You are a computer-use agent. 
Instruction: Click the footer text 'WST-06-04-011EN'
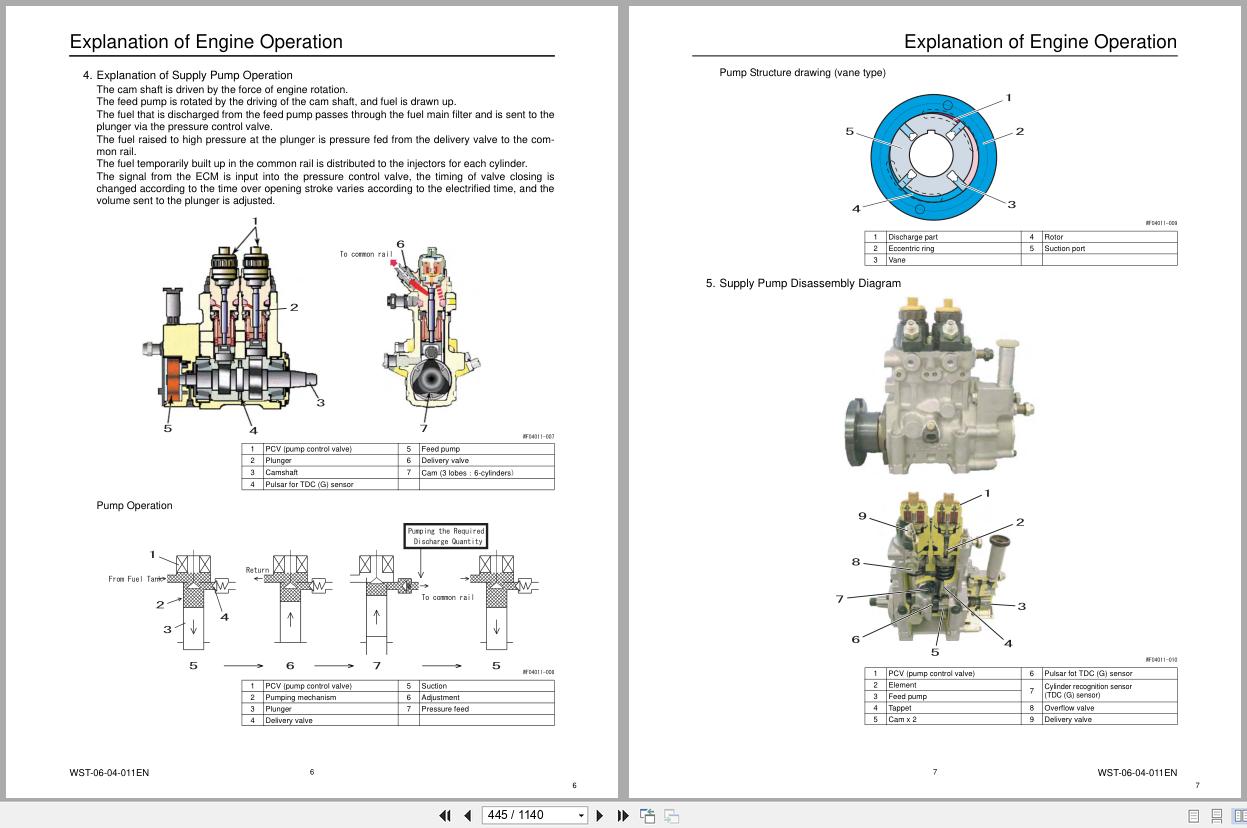tap(110, 772)
